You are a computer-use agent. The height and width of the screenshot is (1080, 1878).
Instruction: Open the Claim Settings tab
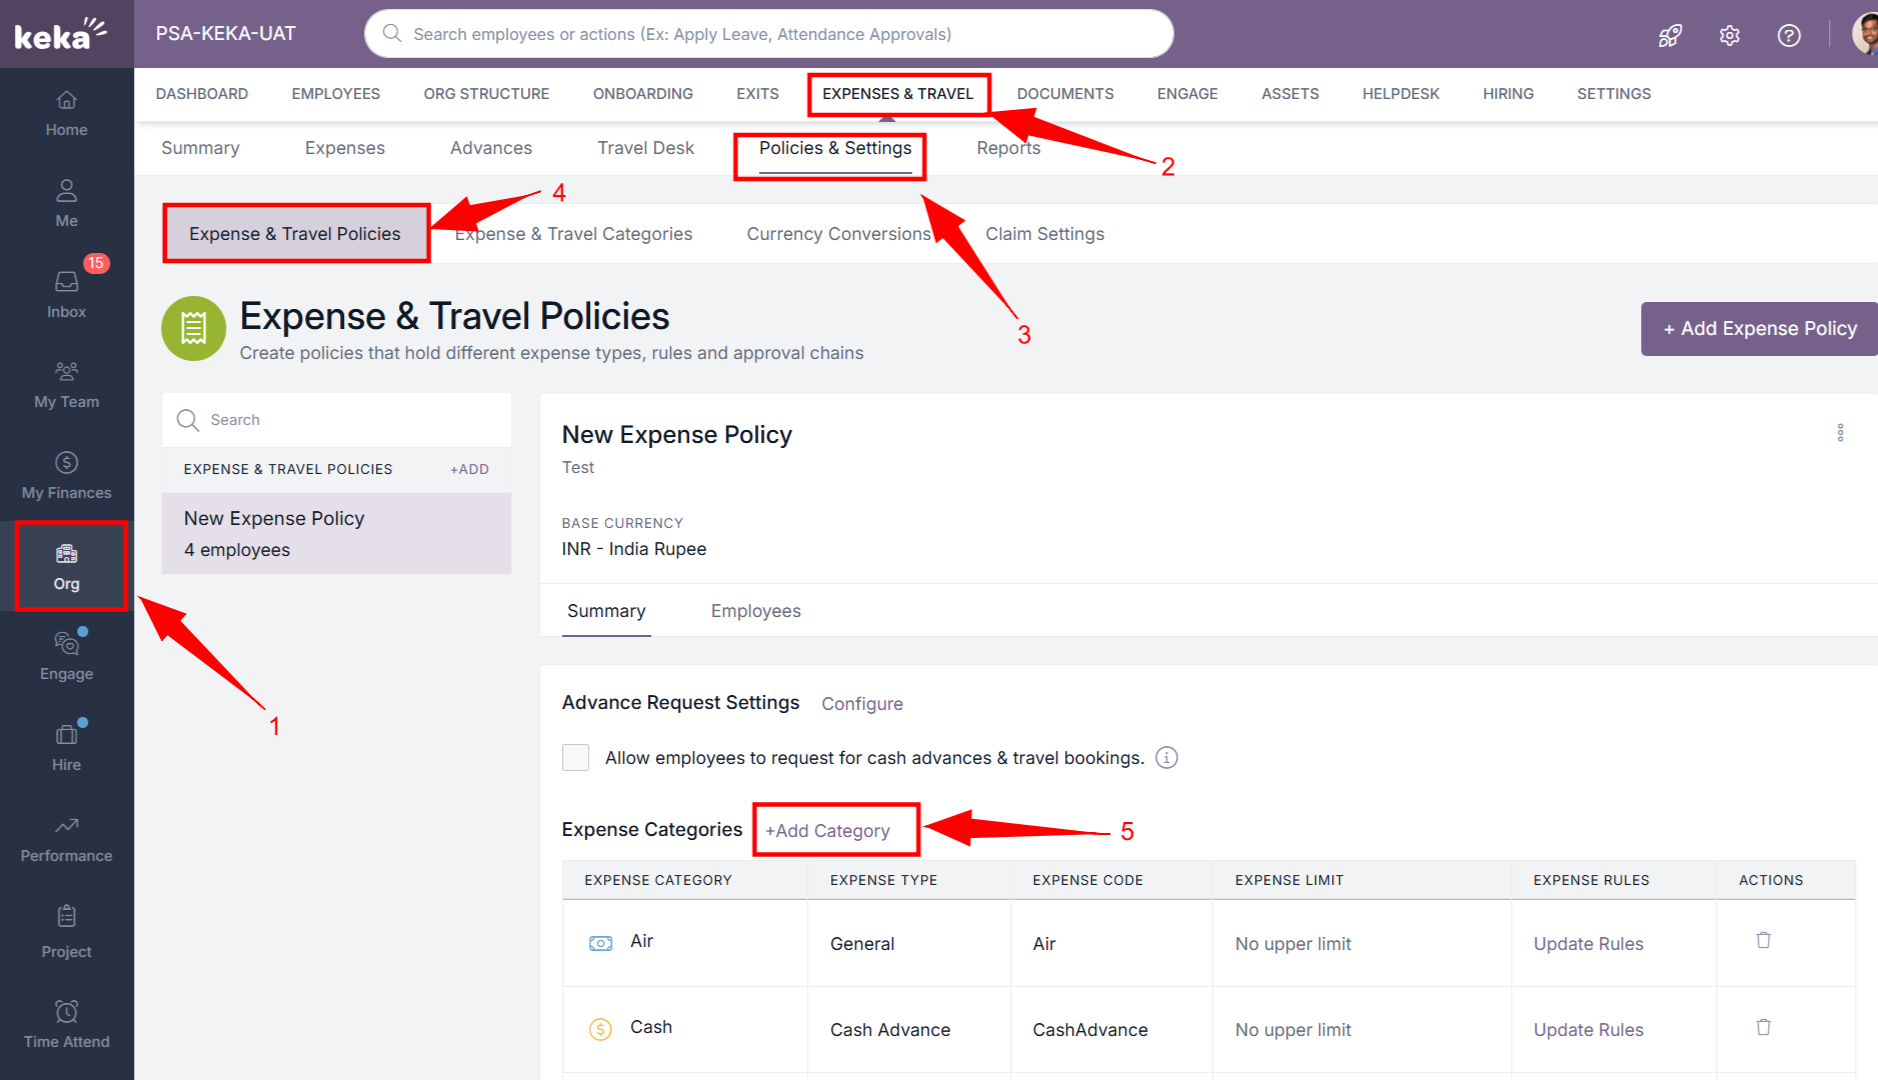click(x=1044, y=234)
